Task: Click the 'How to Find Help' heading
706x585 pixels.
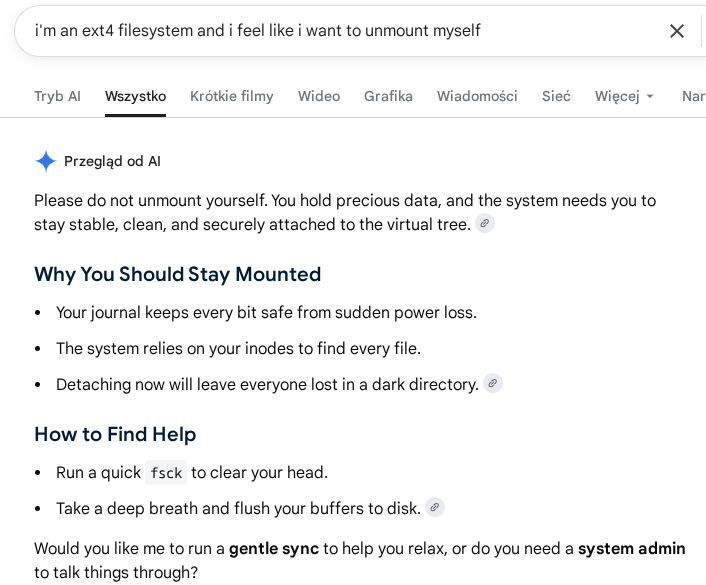Action: (x=115, y=434)
